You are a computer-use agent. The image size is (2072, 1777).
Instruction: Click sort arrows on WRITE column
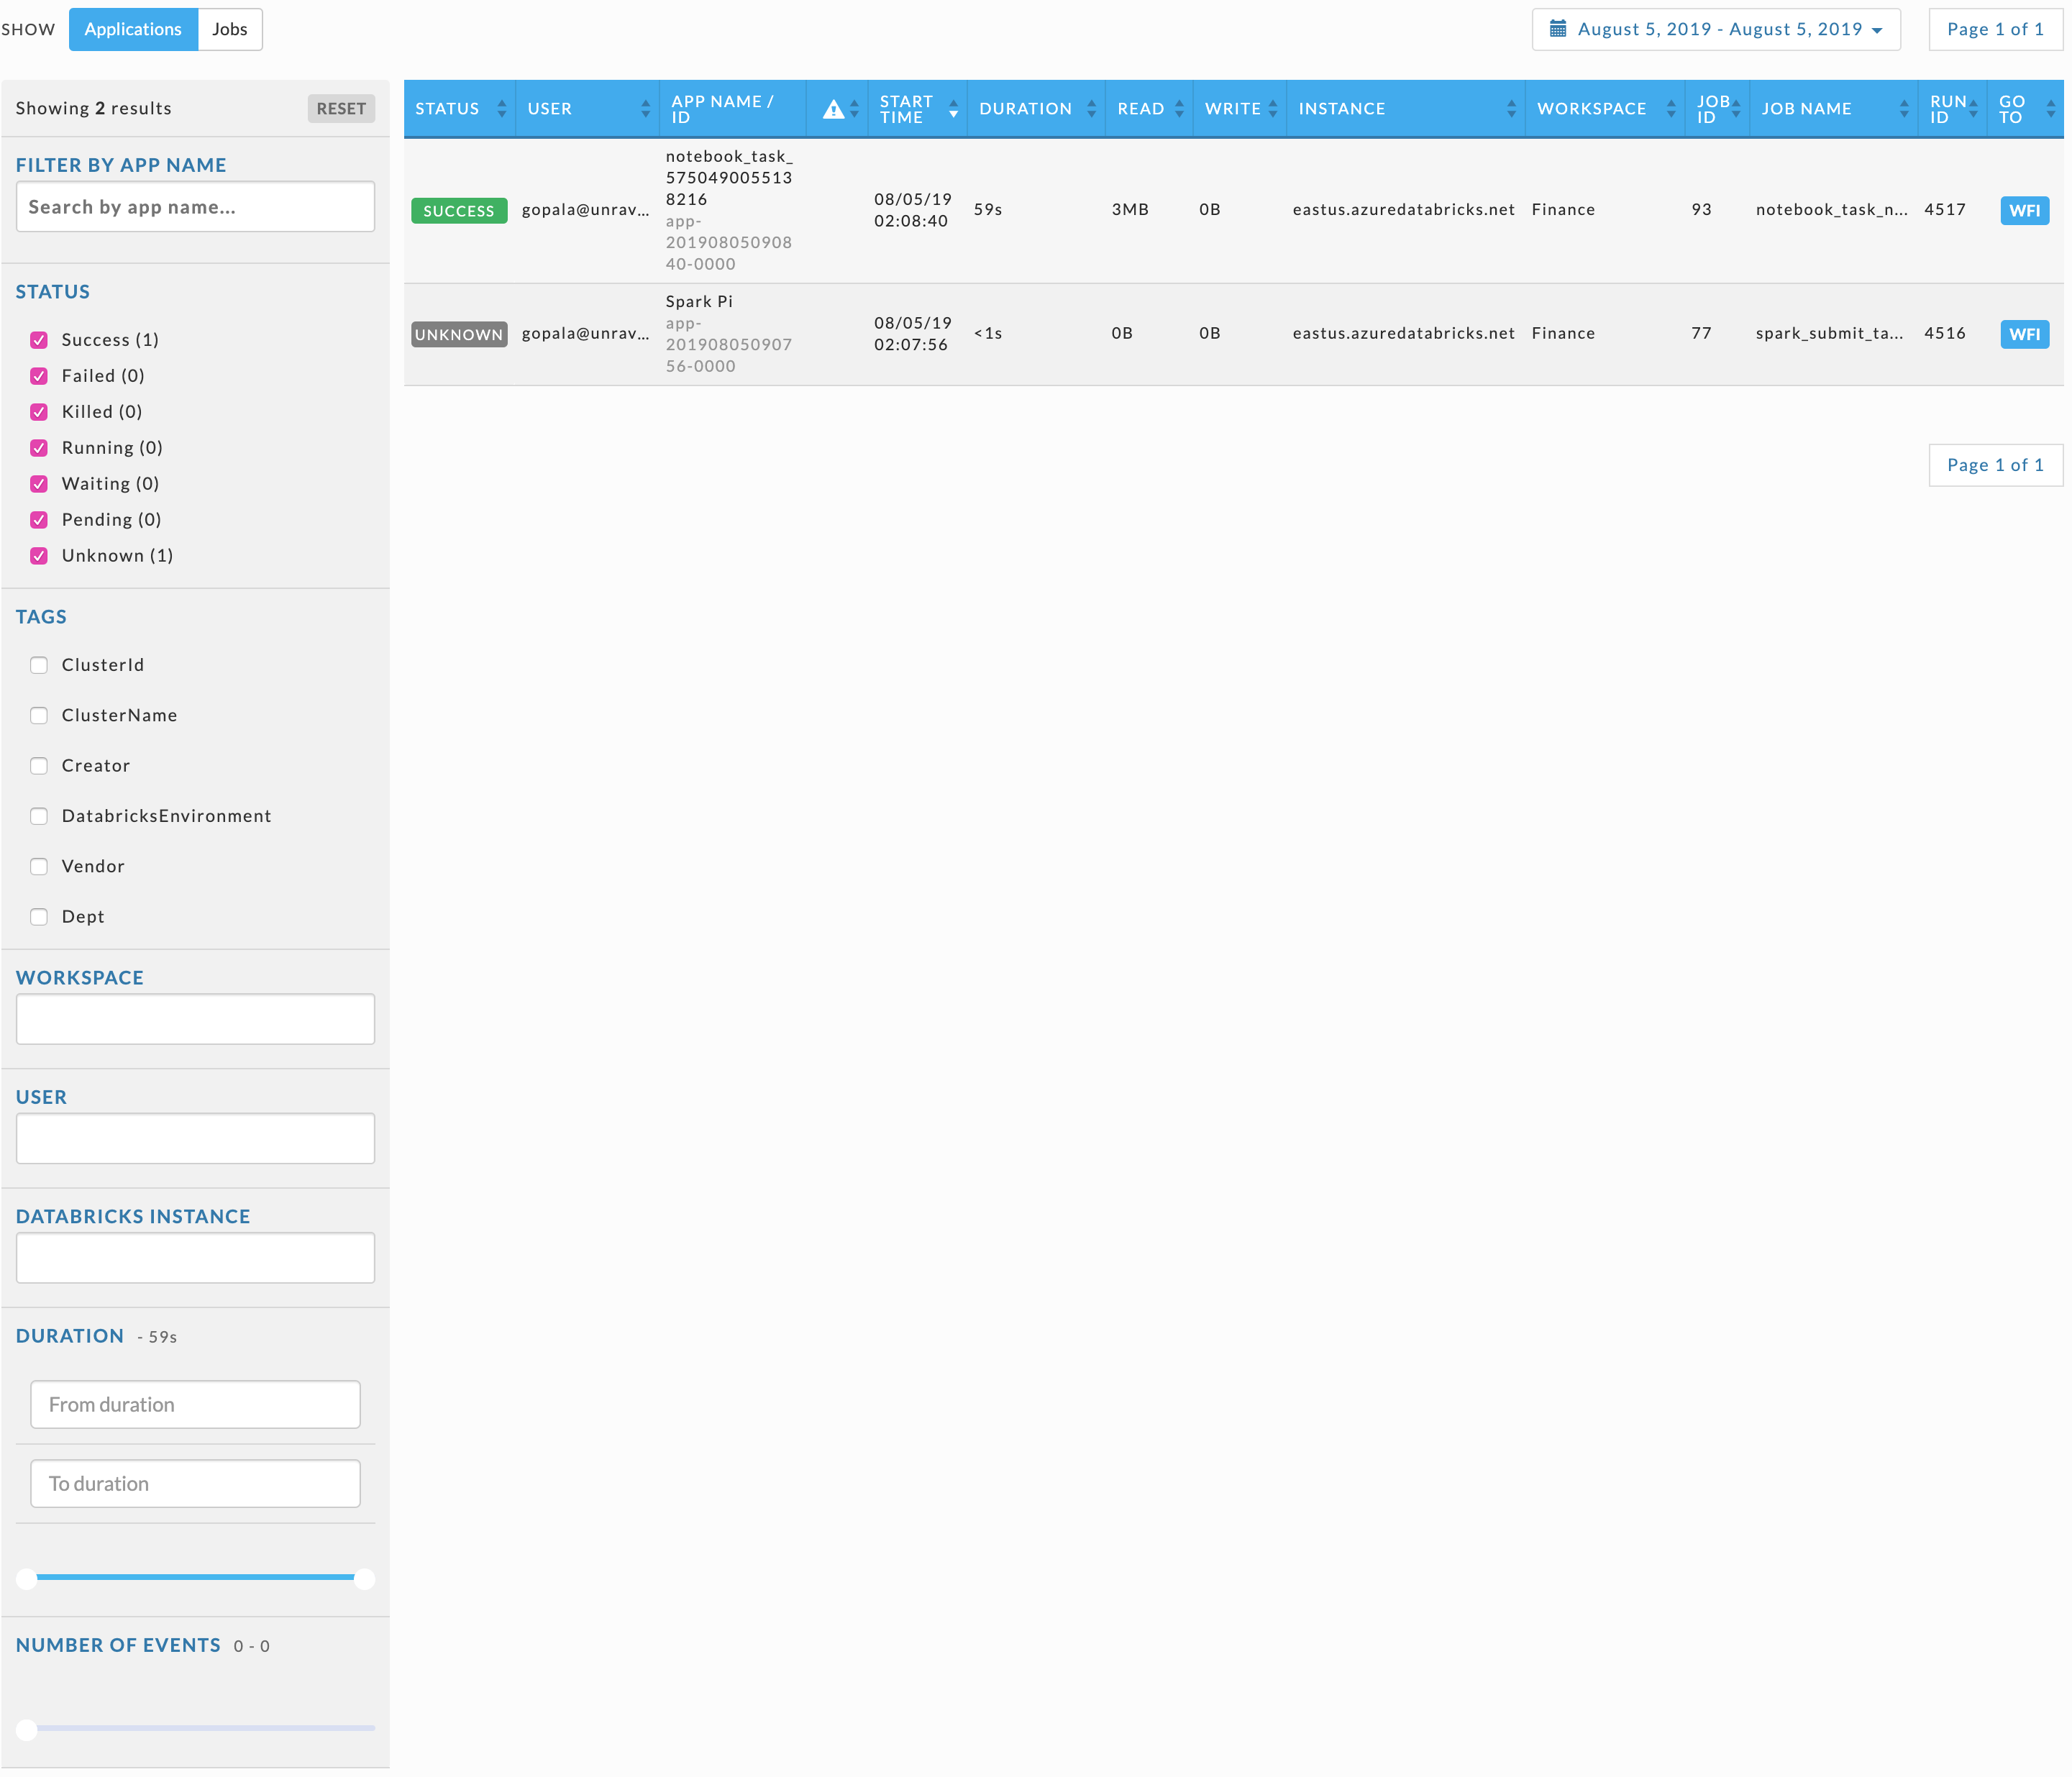click(x=1273, y=109)
